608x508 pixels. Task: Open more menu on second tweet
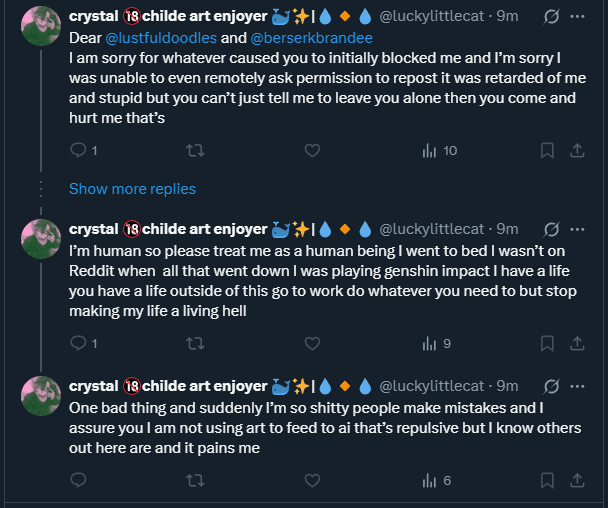pos(577,229)
